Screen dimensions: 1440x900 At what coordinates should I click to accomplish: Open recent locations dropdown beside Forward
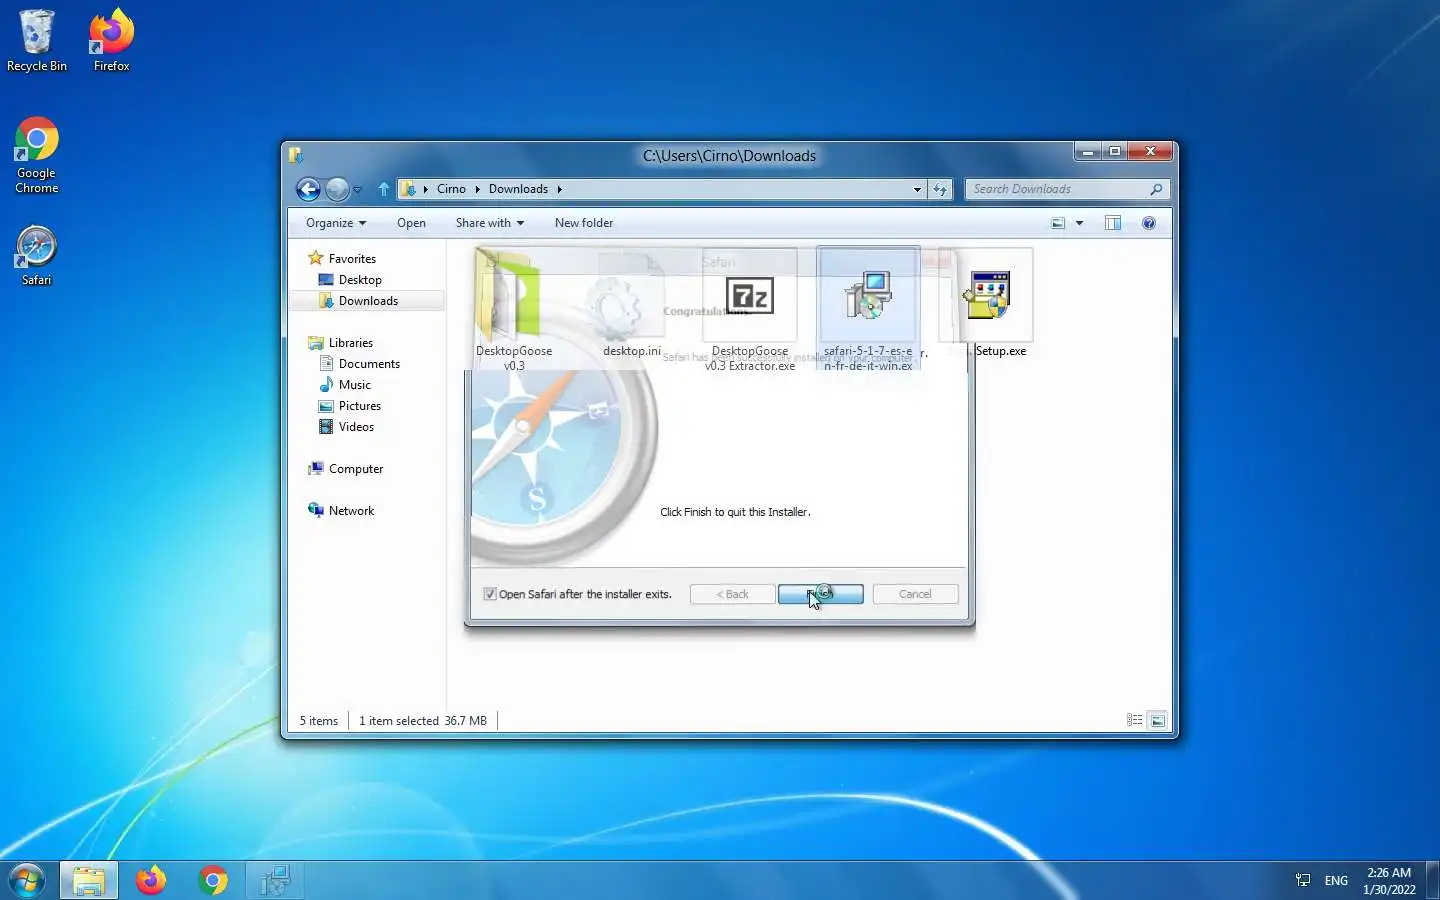coord(357,190)
